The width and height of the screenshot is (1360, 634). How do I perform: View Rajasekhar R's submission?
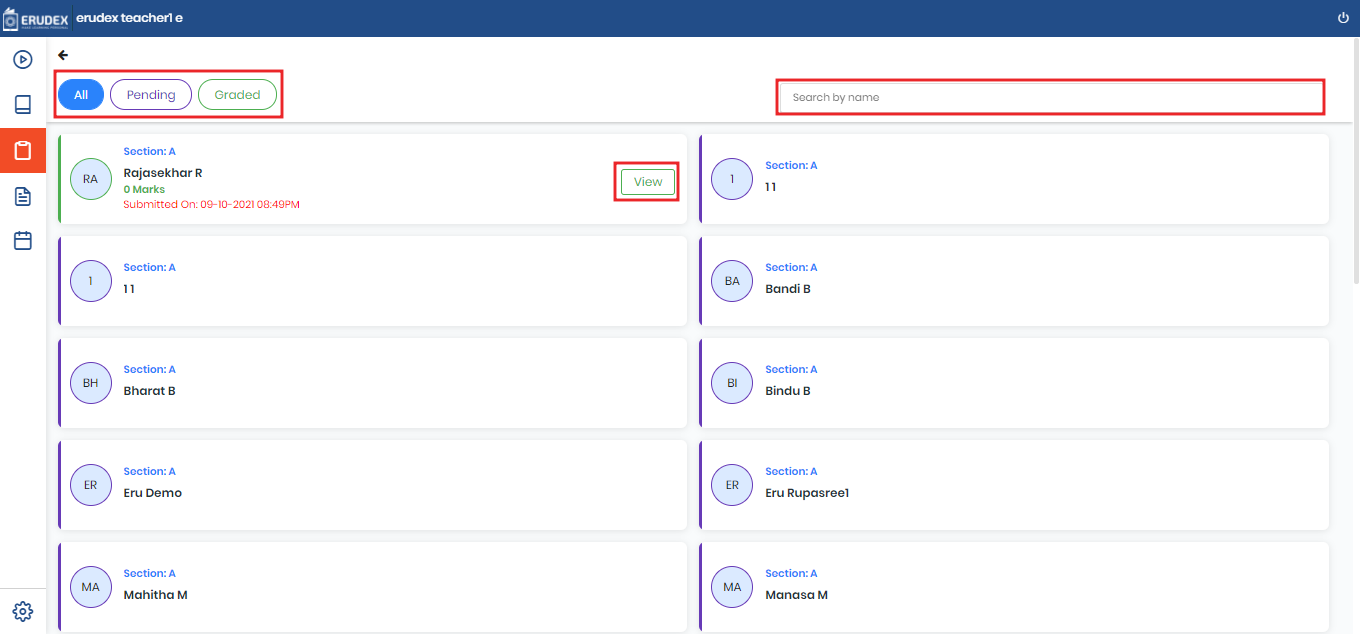pos(648,182)
